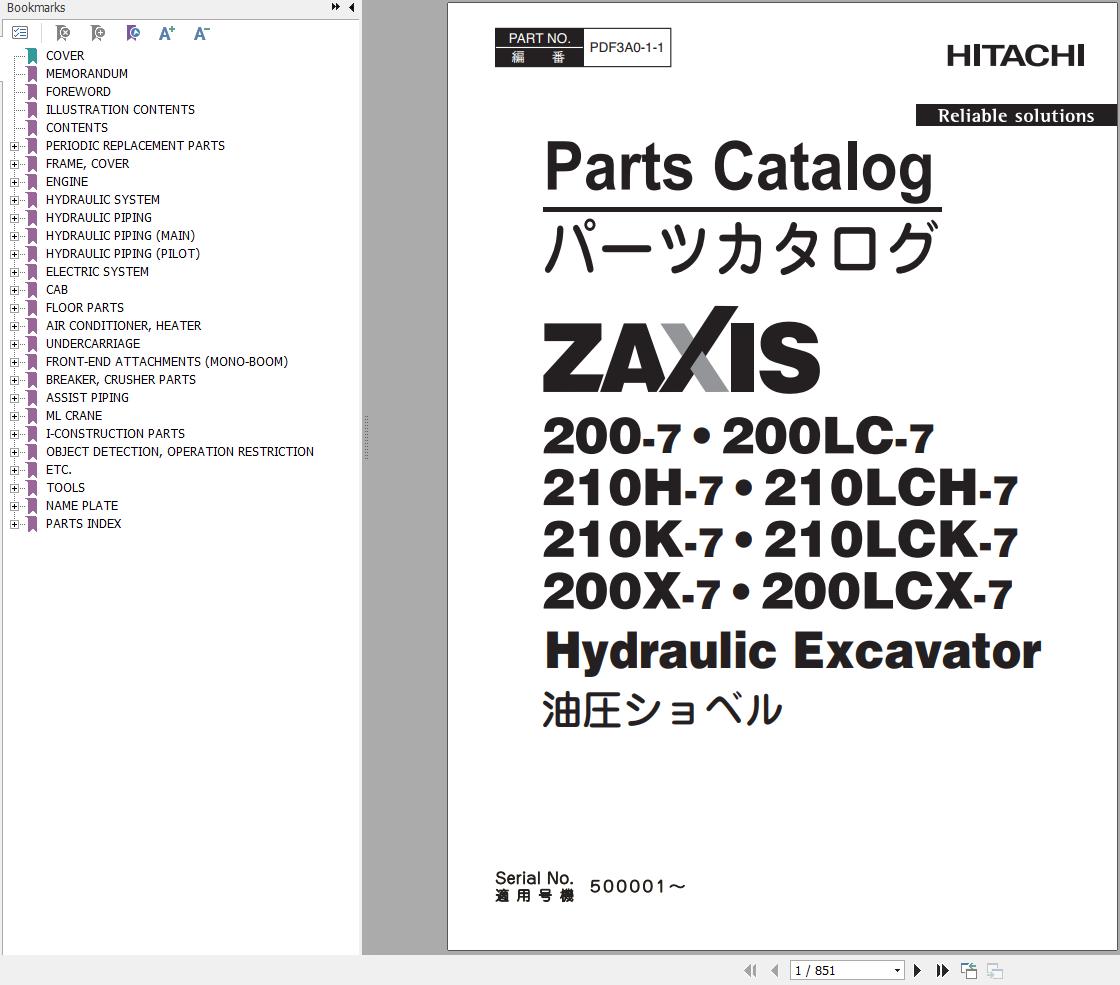This screenshot has height=985, width=1120.
Task: Click the Add Bookmark icon
Action: click(97, 33)
